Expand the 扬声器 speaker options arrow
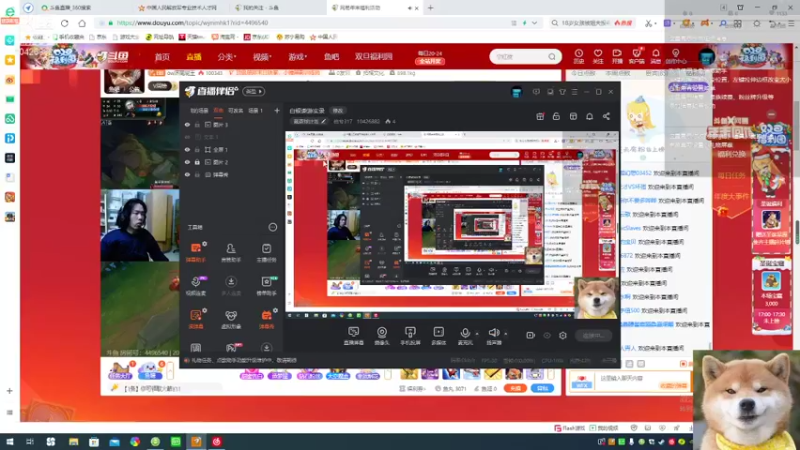This screenshot has width=800, height=450. 506,334
